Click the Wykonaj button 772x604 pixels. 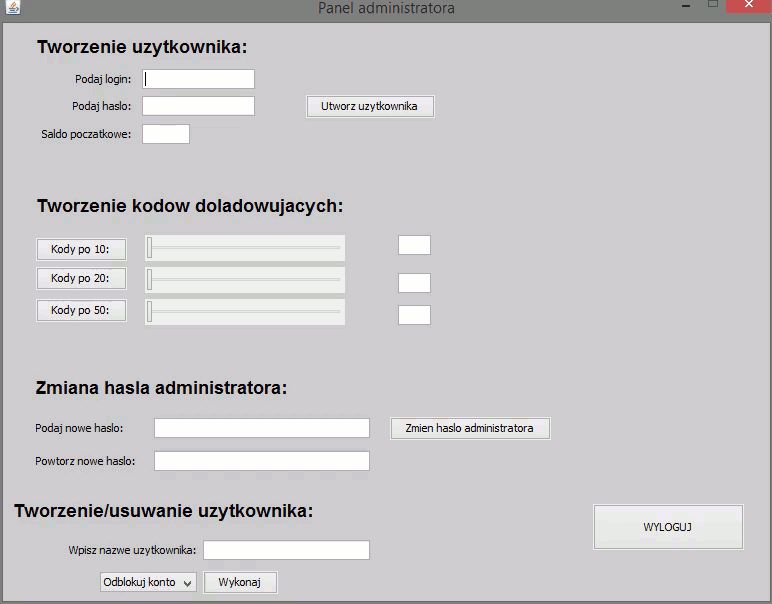240,582
